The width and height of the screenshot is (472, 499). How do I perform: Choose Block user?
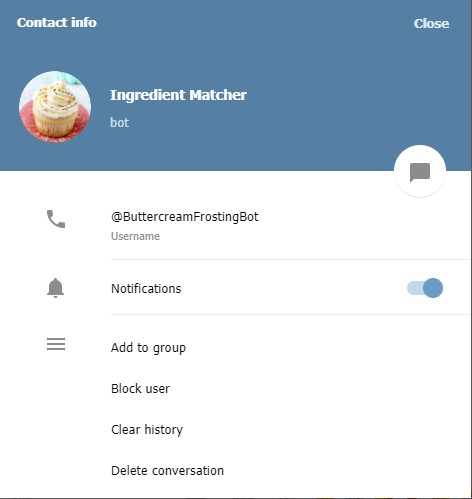point(140,389)
